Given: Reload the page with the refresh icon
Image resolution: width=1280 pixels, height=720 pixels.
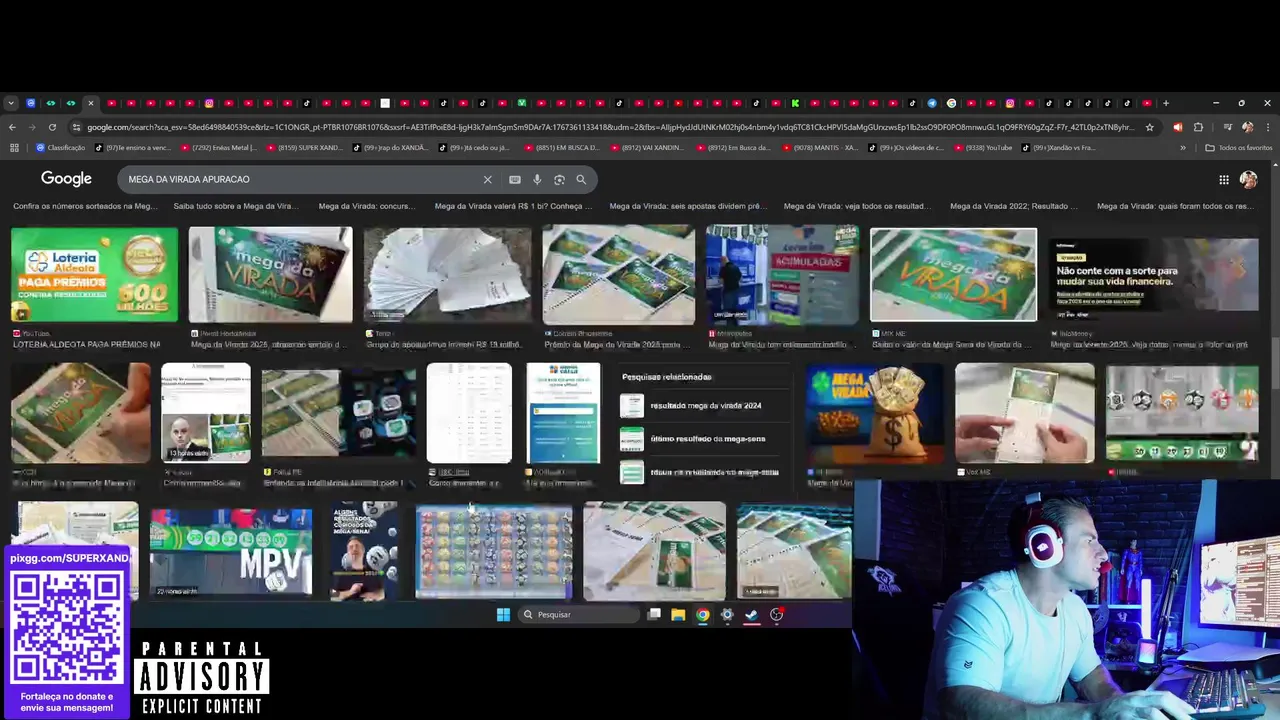Looking at the screenshot, I should (x=51, y=127).
